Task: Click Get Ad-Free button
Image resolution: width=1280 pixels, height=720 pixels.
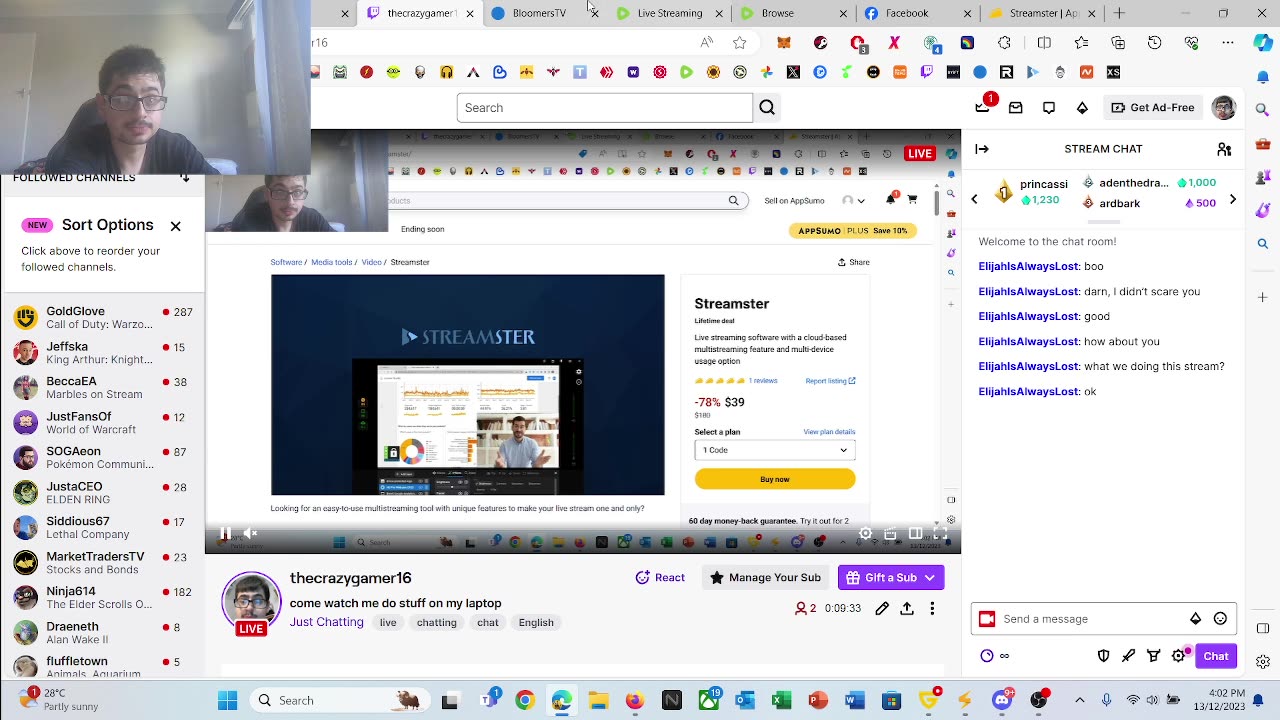Action: click(1152, 108)
